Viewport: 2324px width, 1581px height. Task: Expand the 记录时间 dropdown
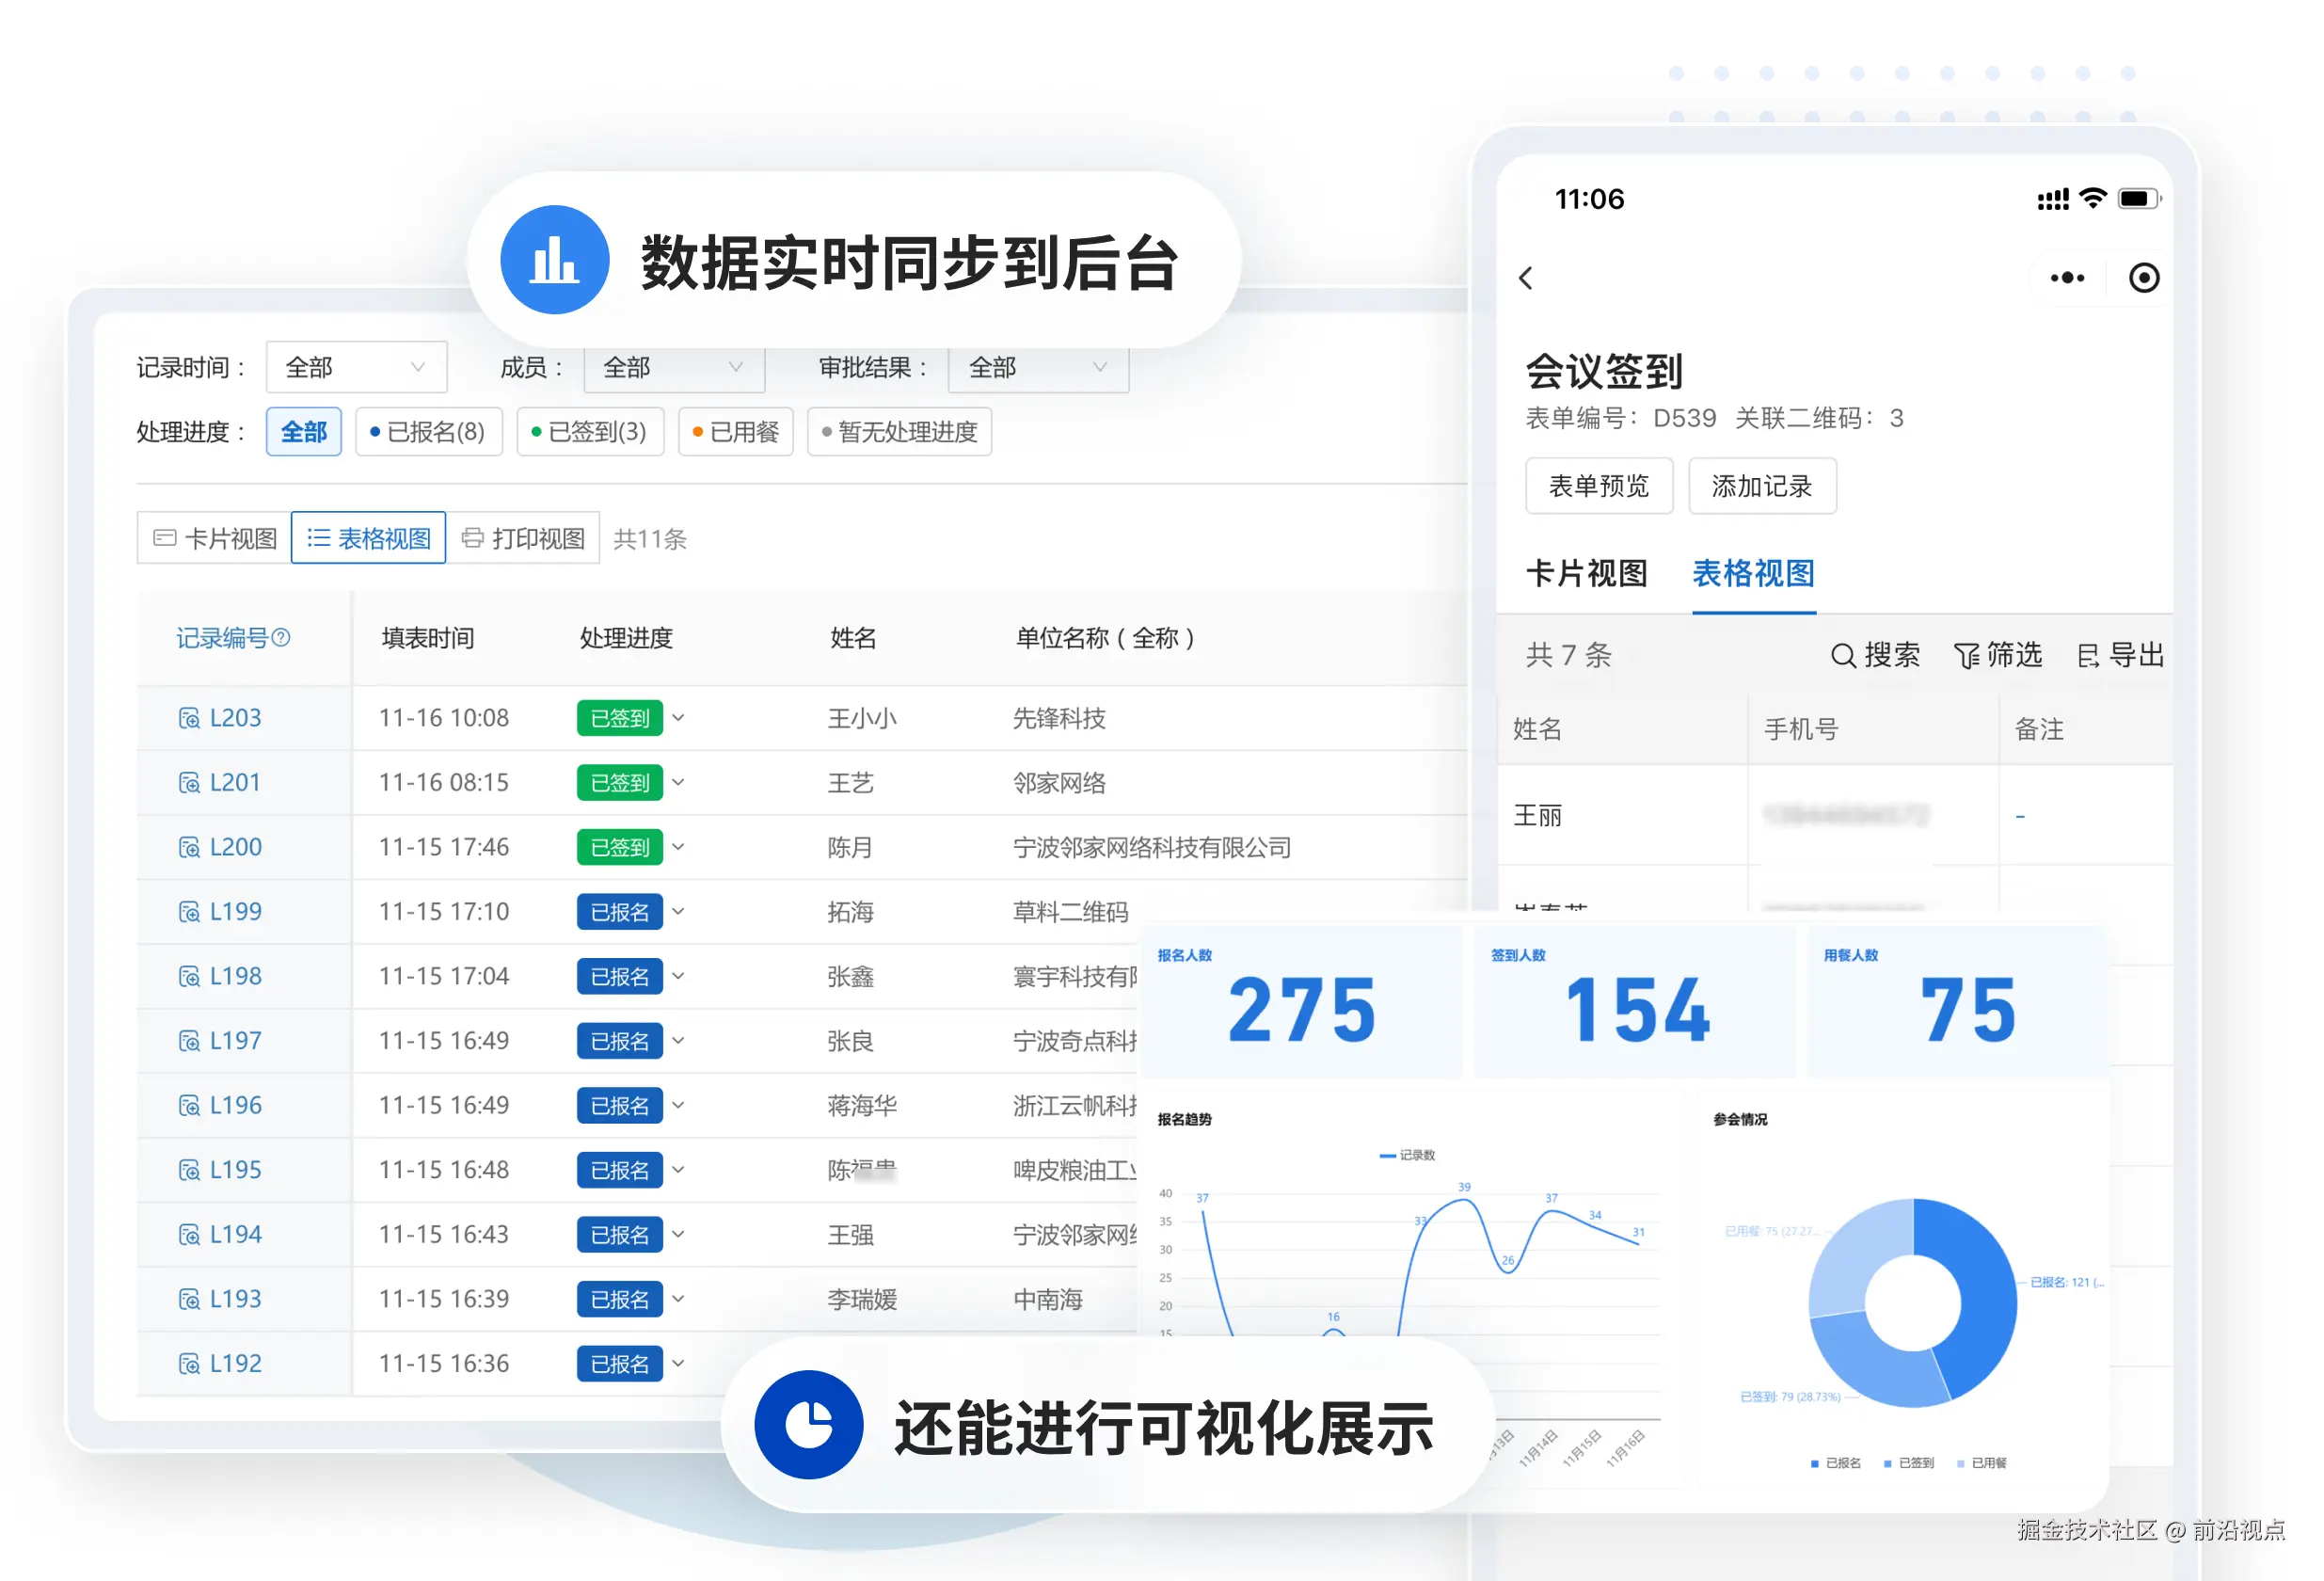point(355,368)
